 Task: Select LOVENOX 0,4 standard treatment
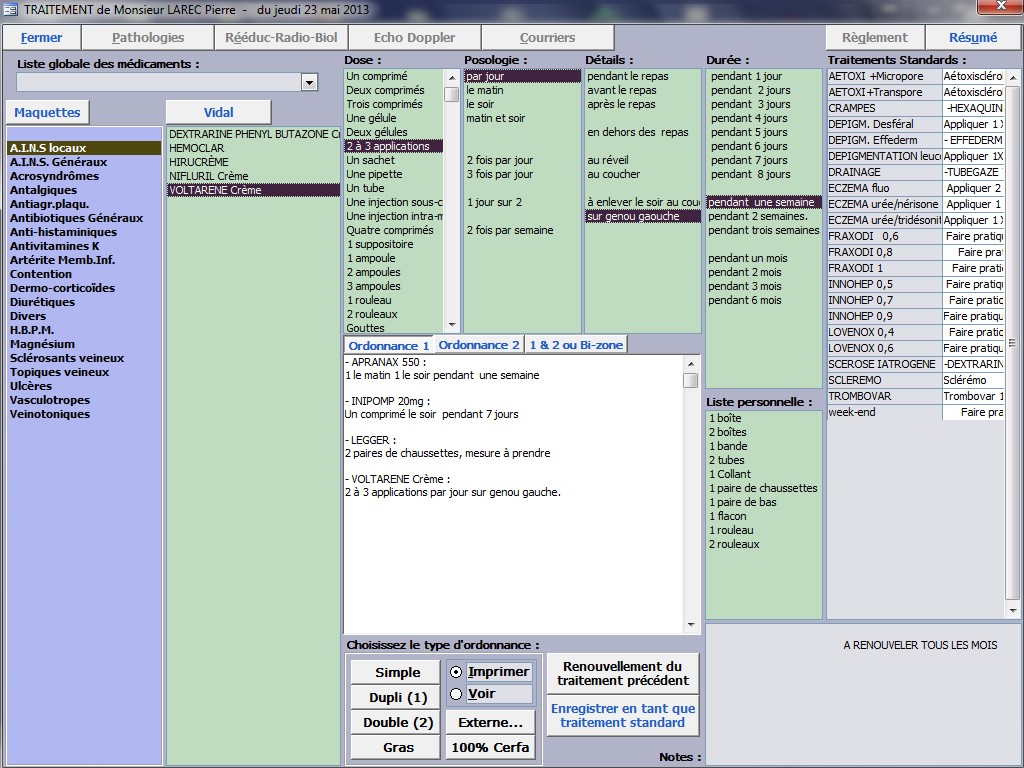click(x=861, y=332)
